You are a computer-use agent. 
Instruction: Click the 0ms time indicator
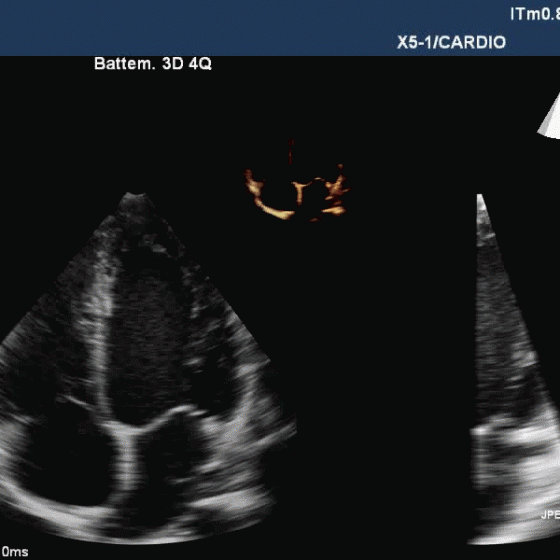(15, 551)
